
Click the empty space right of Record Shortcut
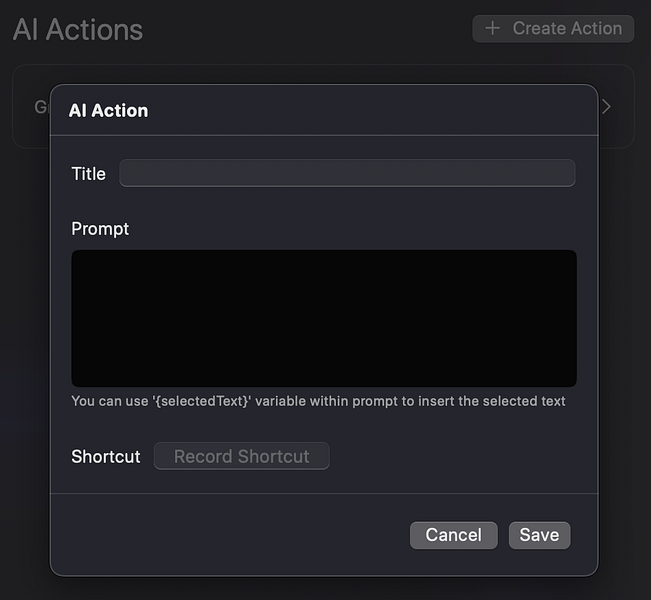coord(450,457)
